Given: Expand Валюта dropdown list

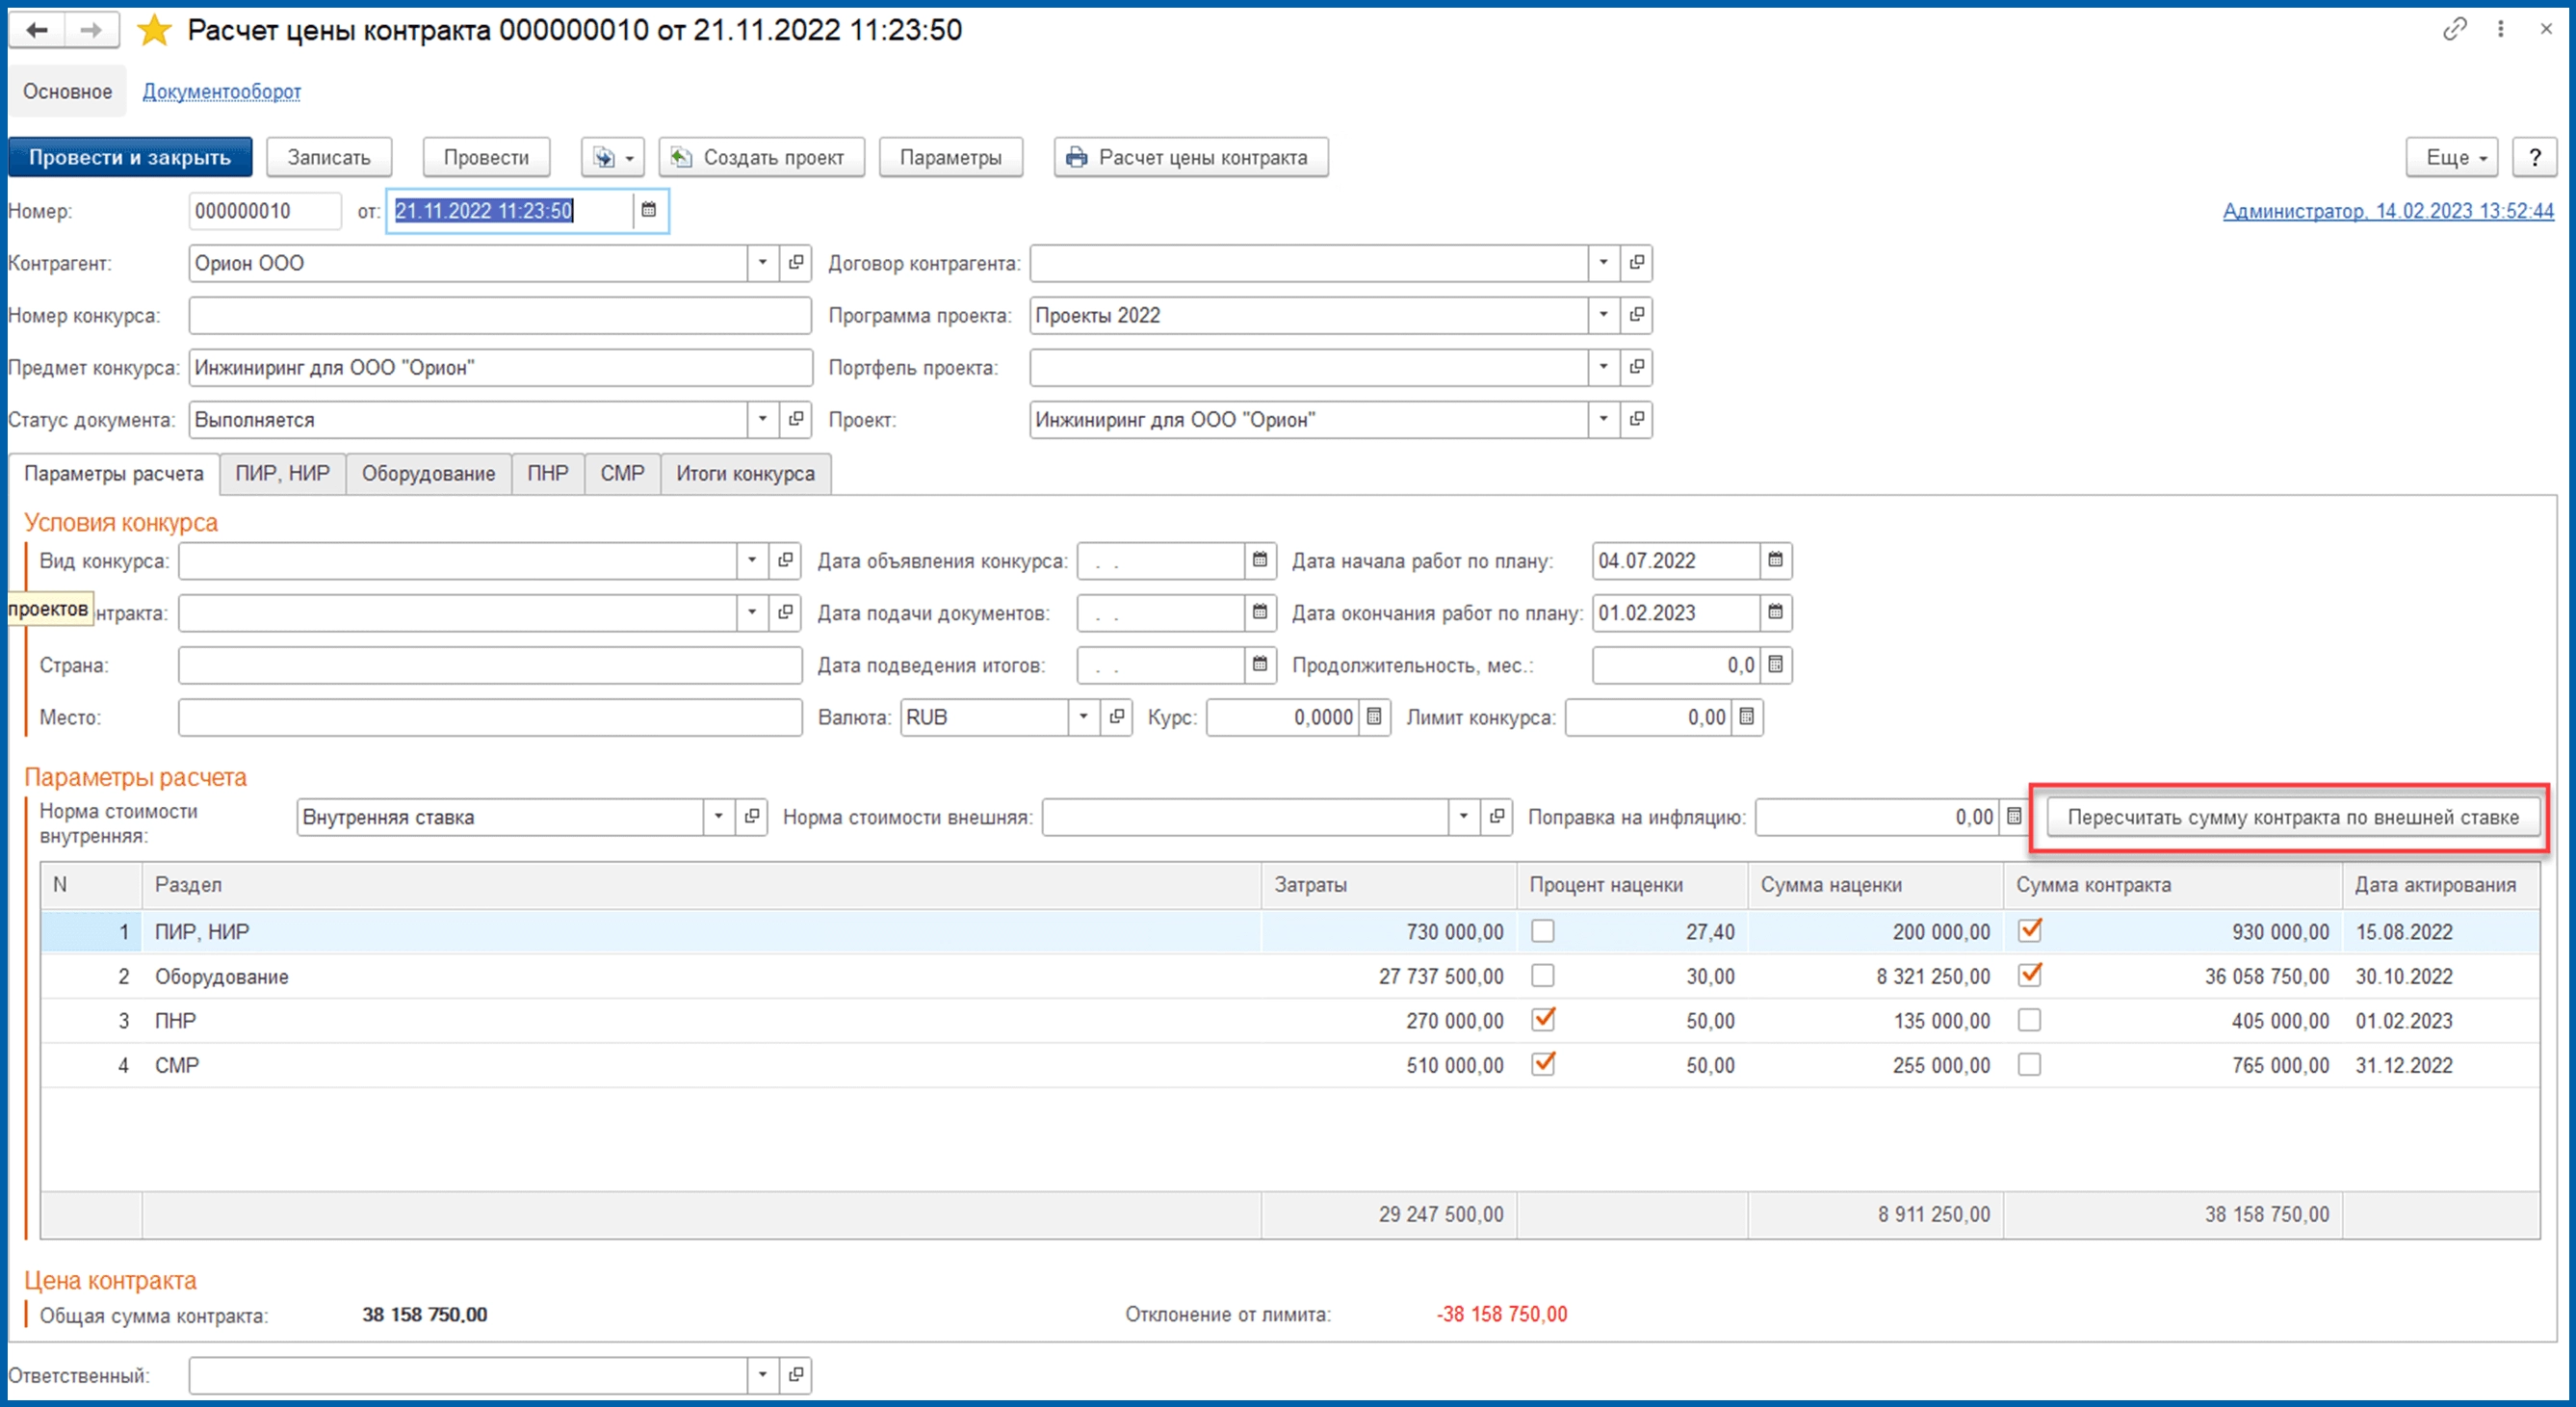Looking at the screenshot, I should (1083, 717).
